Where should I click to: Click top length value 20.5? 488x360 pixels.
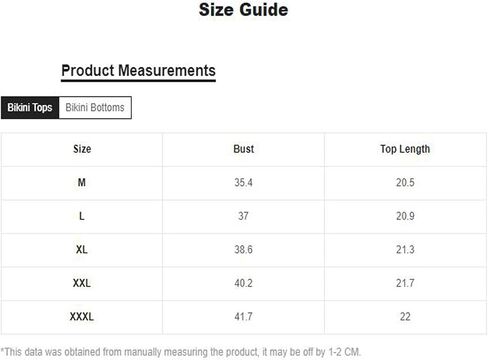tap(405, 183)
